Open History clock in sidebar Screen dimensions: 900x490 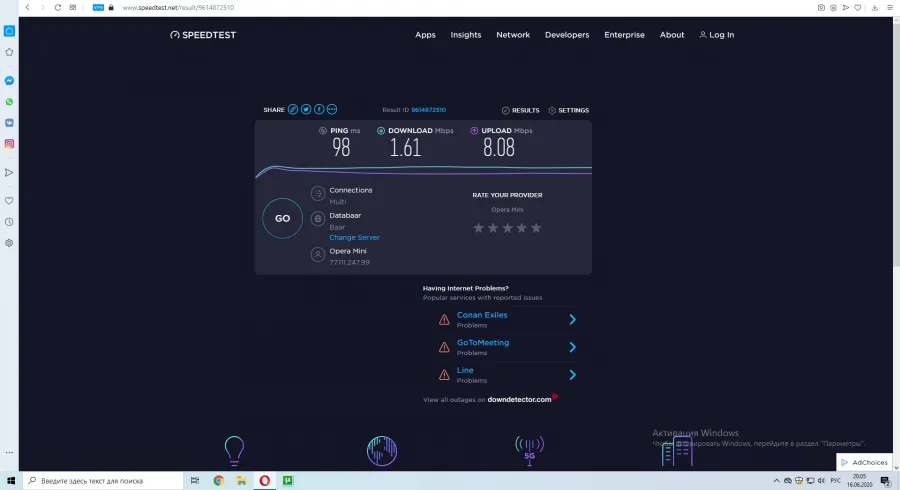(9, 222)
